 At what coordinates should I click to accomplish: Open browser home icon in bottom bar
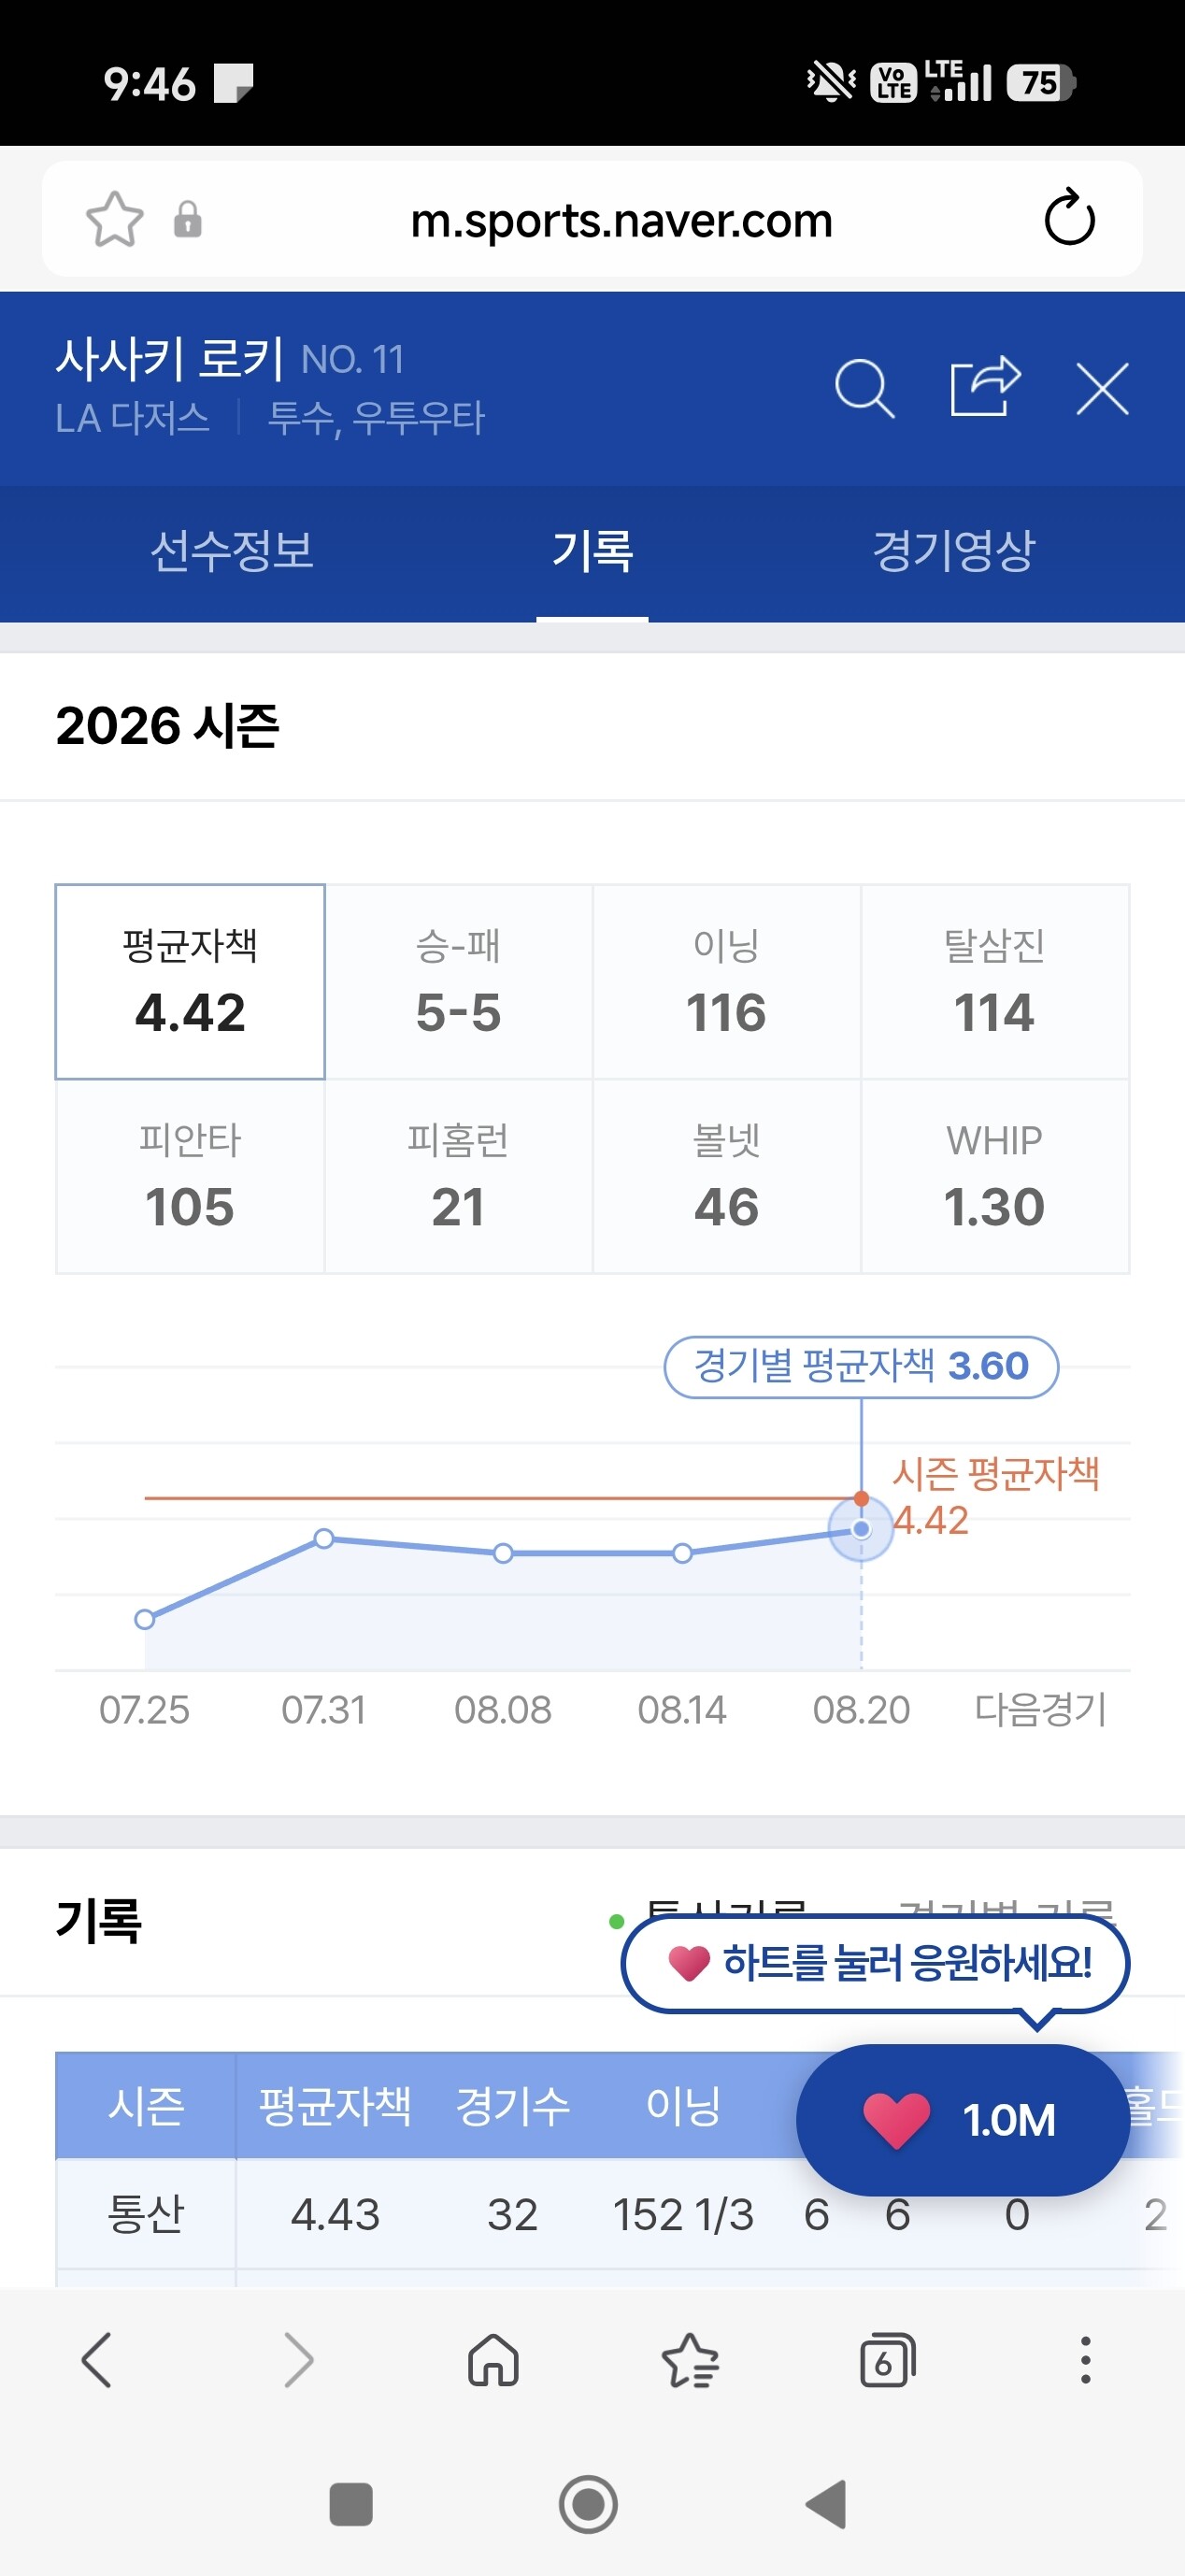(x=493, y=2360)
